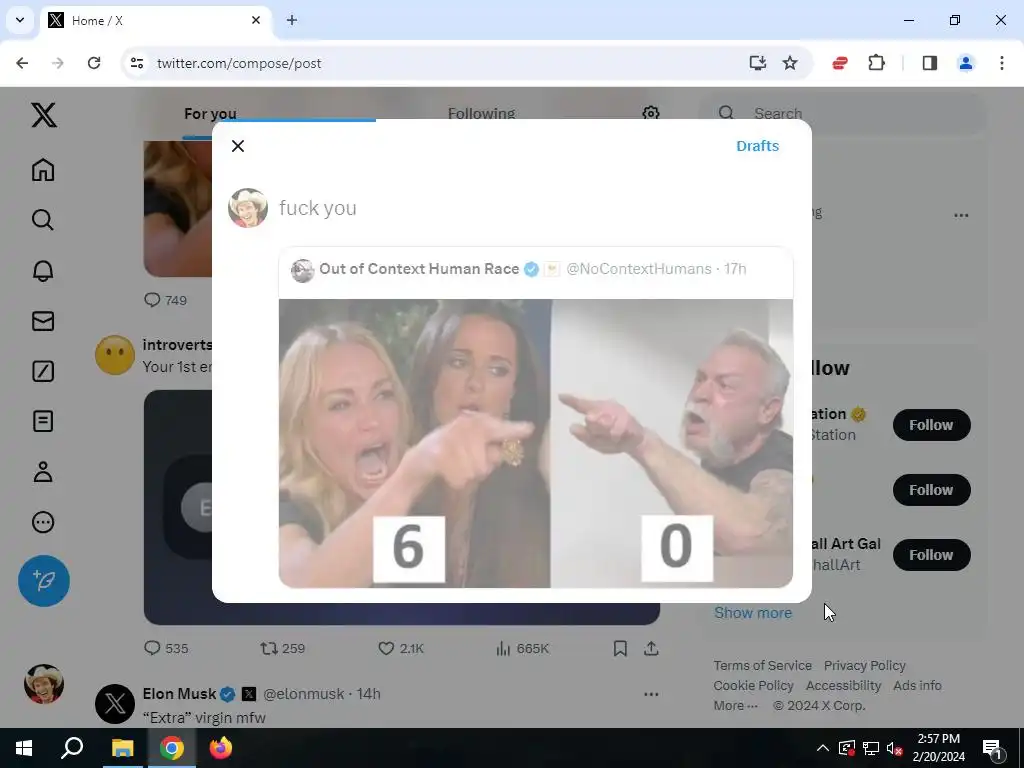Open Terms of Service link
This screenshot has height=768, width=1024.
coord(762,665)
